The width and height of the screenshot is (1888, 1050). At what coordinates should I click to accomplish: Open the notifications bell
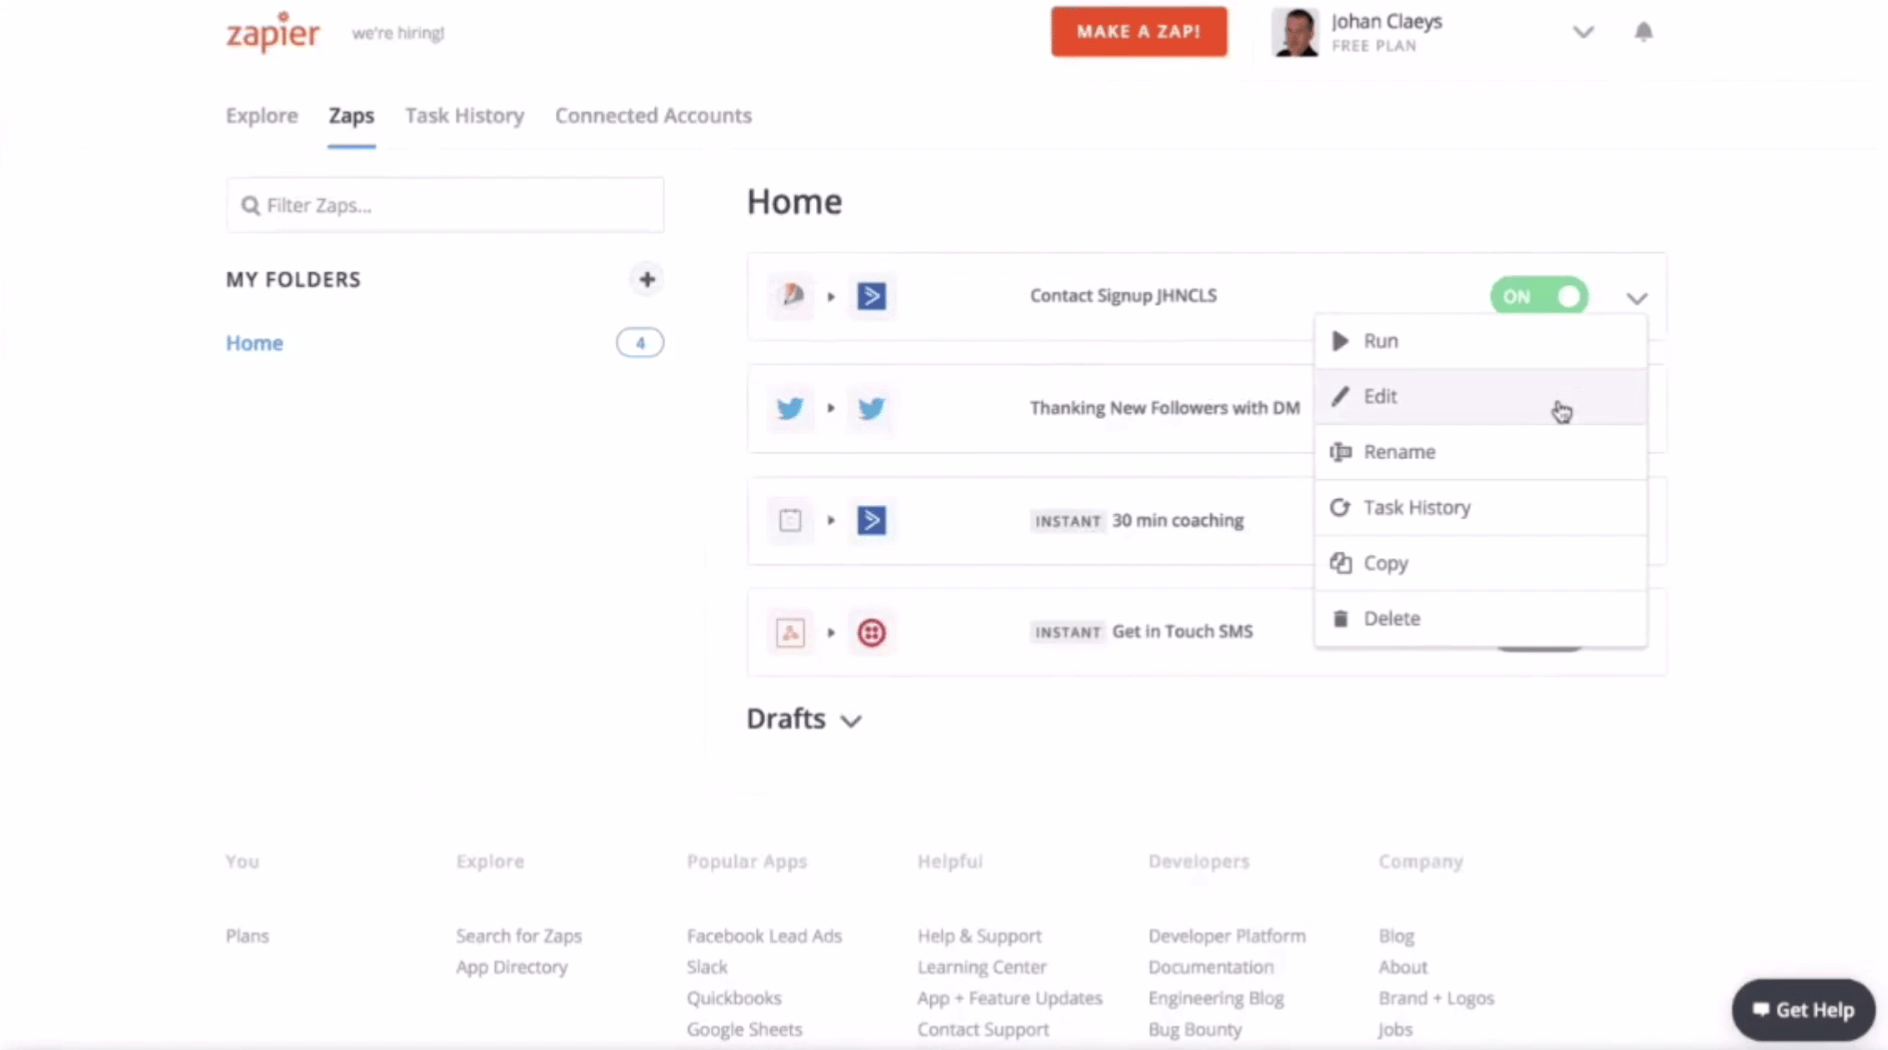(1643, 32)
